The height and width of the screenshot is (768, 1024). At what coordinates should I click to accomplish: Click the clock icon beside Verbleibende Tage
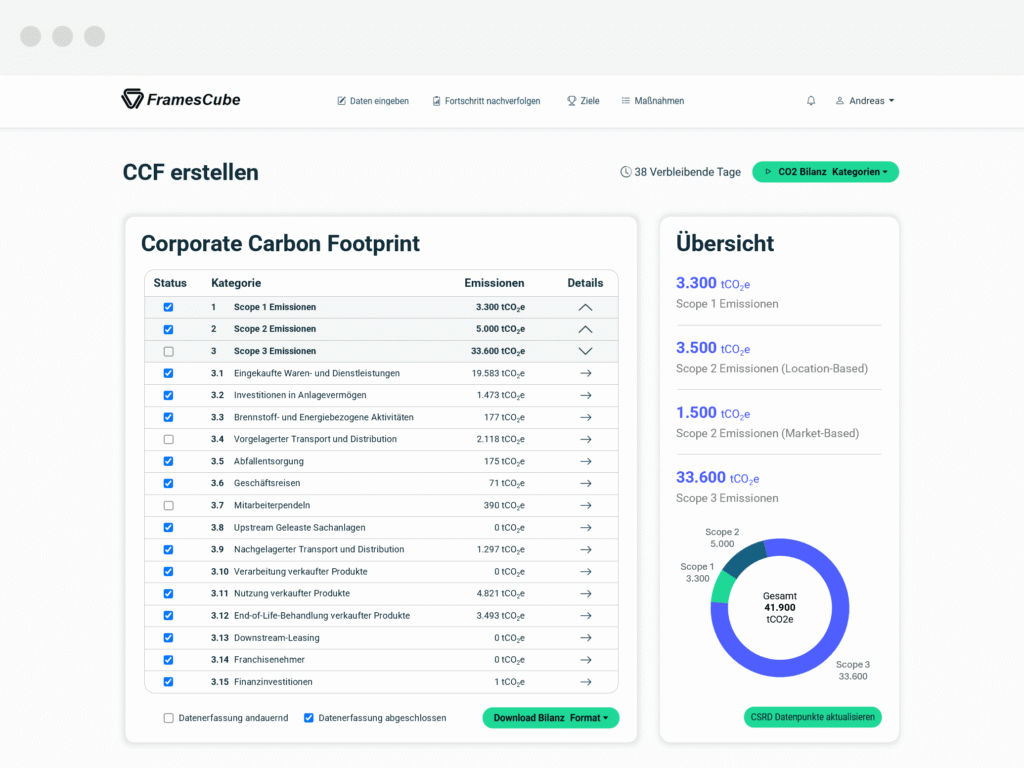point(626,172)
